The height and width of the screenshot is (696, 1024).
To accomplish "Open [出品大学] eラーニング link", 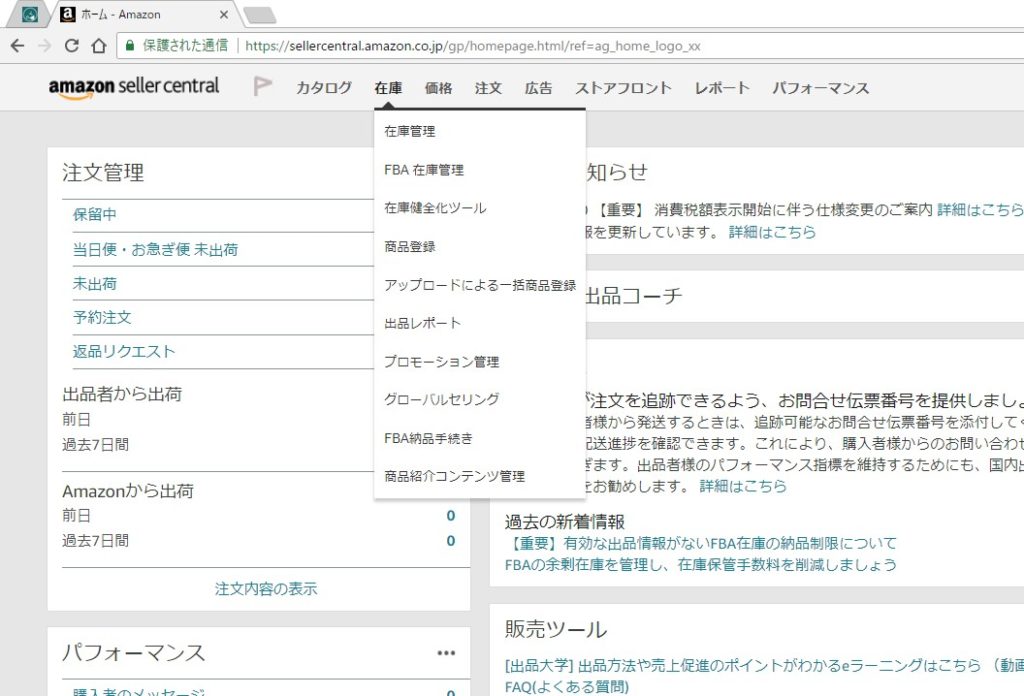I will [x=764, y=665].
